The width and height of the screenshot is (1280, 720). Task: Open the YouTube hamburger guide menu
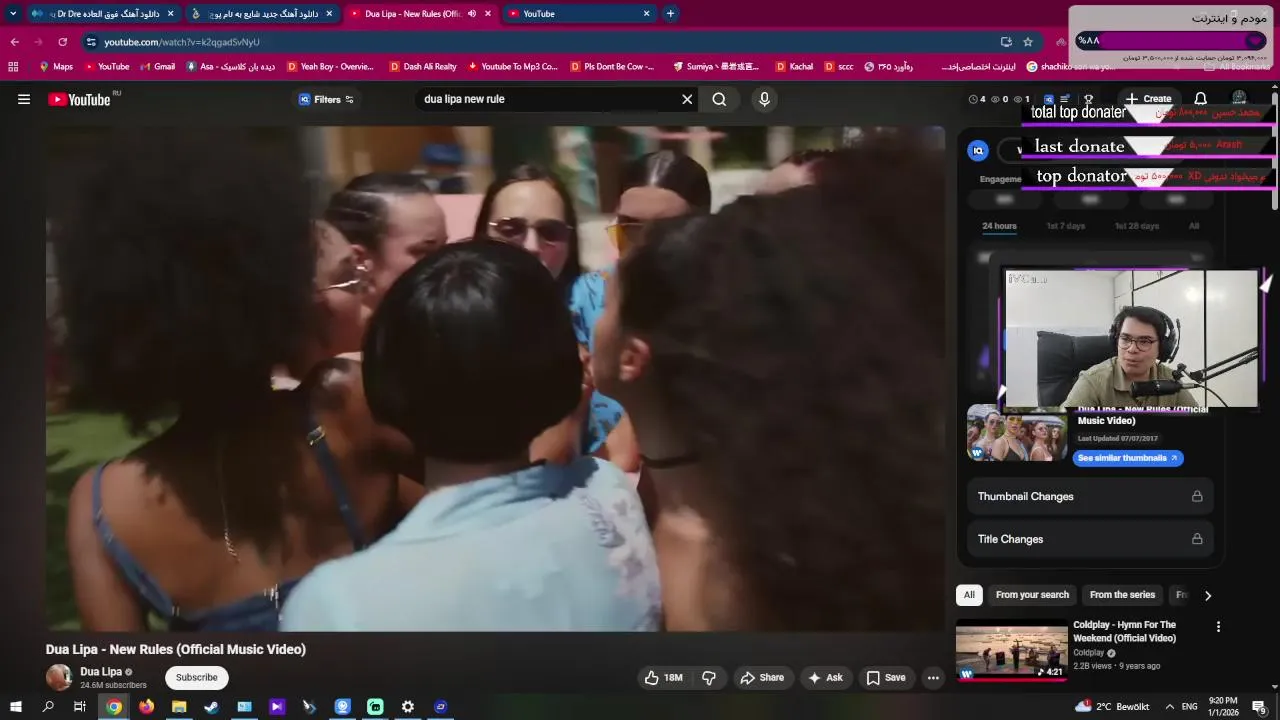[x=24, y=99]
